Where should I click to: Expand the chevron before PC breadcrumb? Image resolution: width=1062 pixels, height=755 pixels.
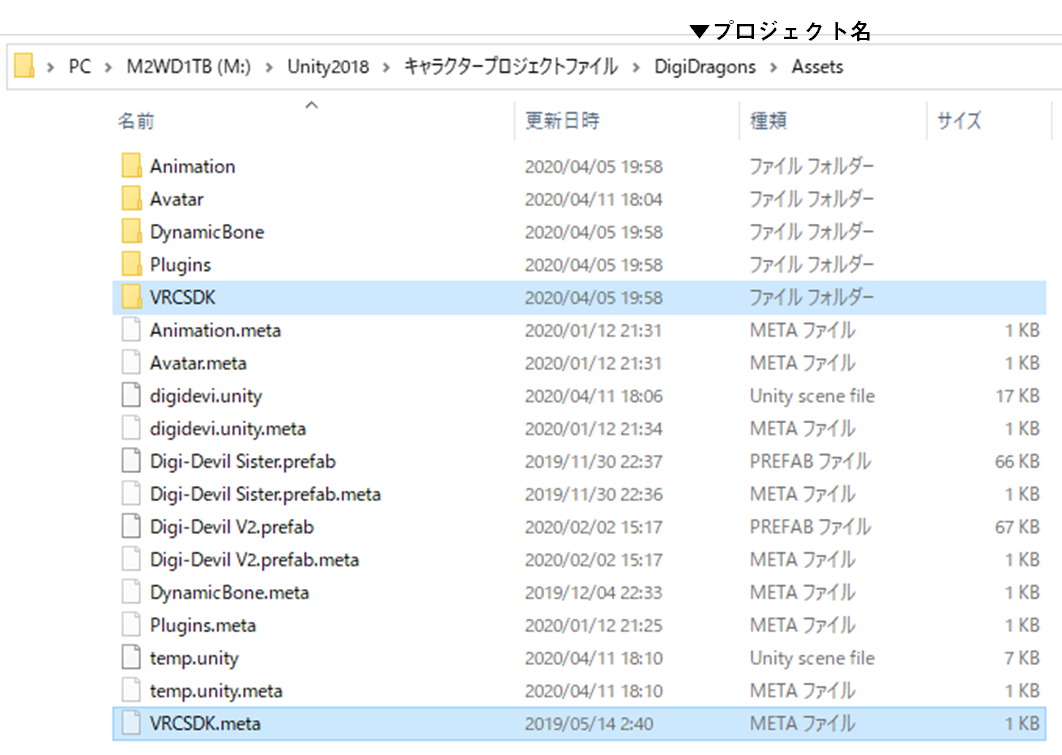coord(50,67)
